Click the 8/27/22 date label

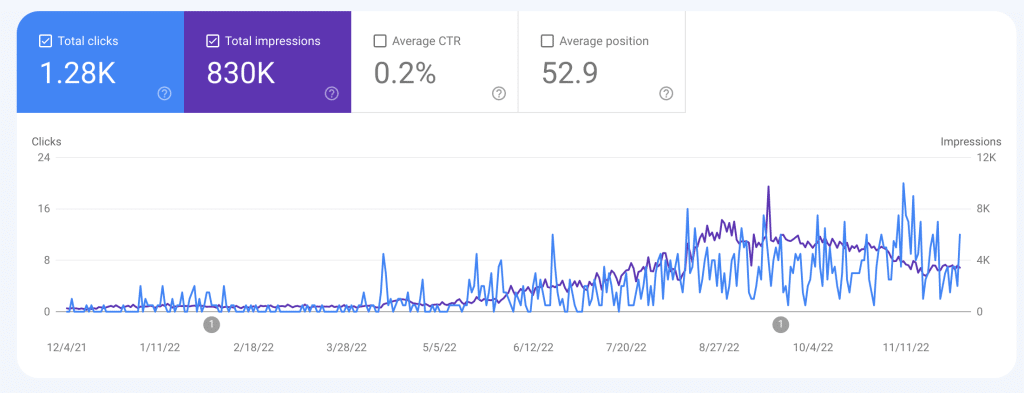[x=720, y=347]
